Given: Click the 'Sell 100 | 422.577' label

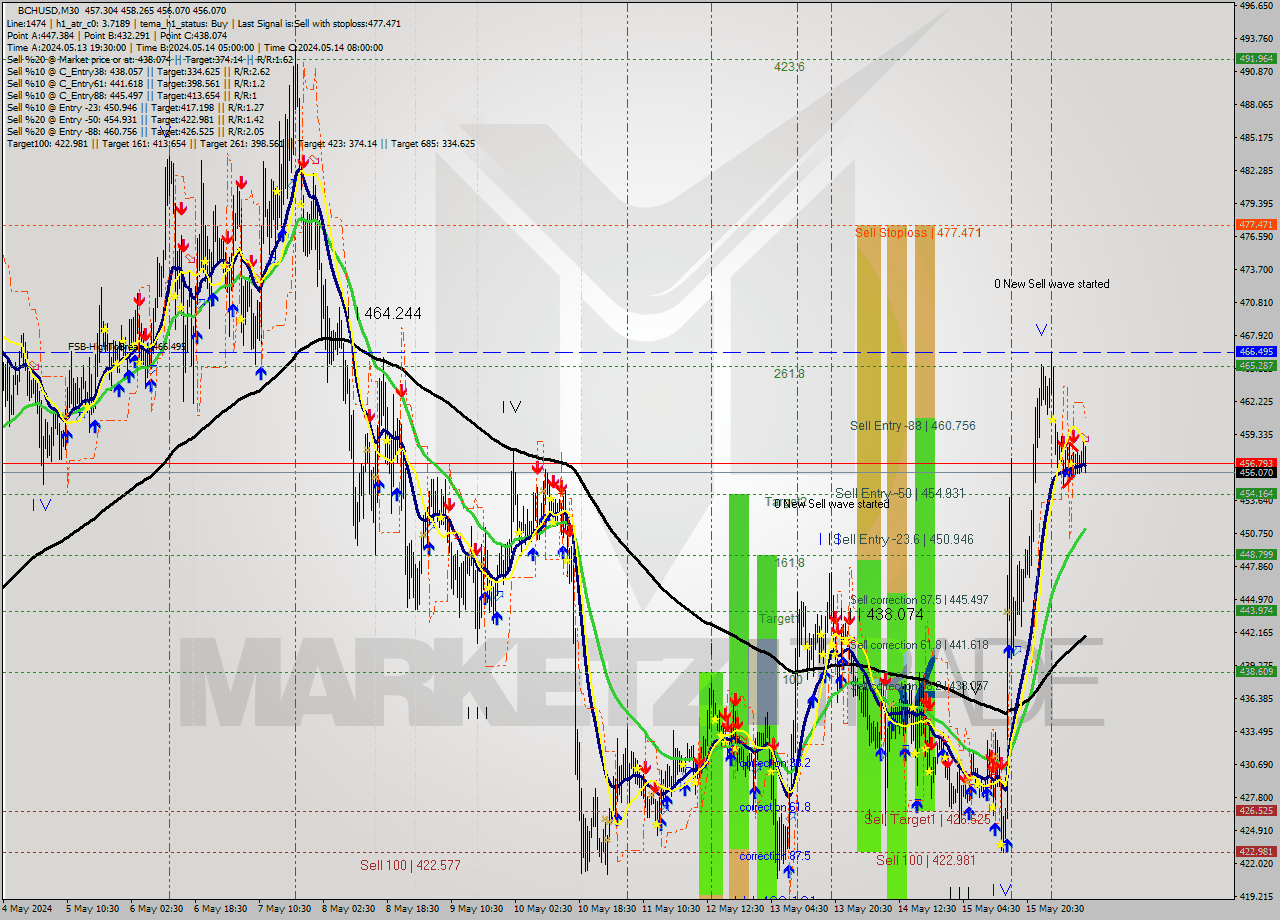Looking at the screenshot, I should (411, 865).
